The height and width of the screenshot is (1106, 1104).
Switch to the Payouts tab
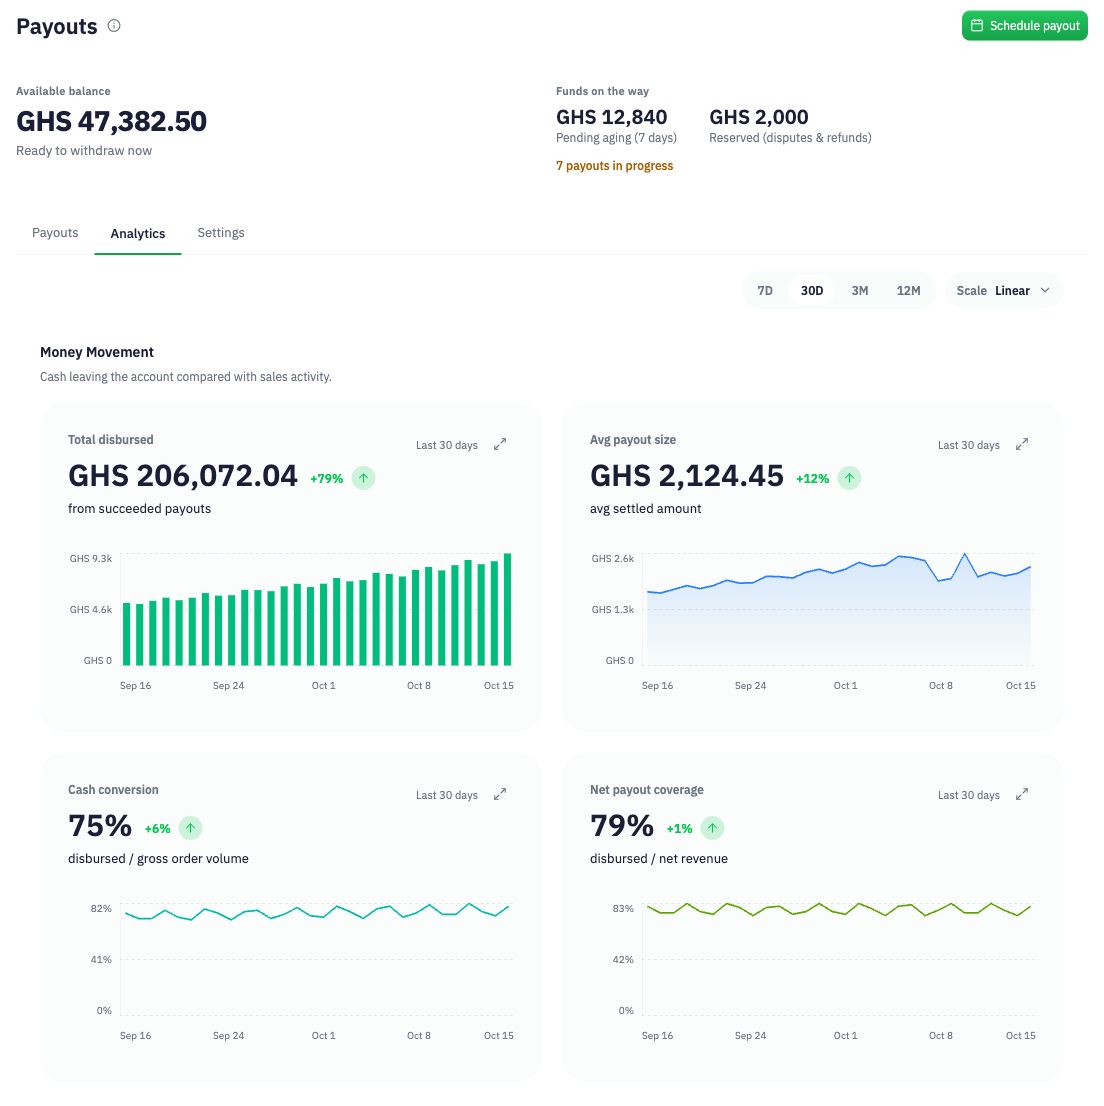tap(55, 233)
